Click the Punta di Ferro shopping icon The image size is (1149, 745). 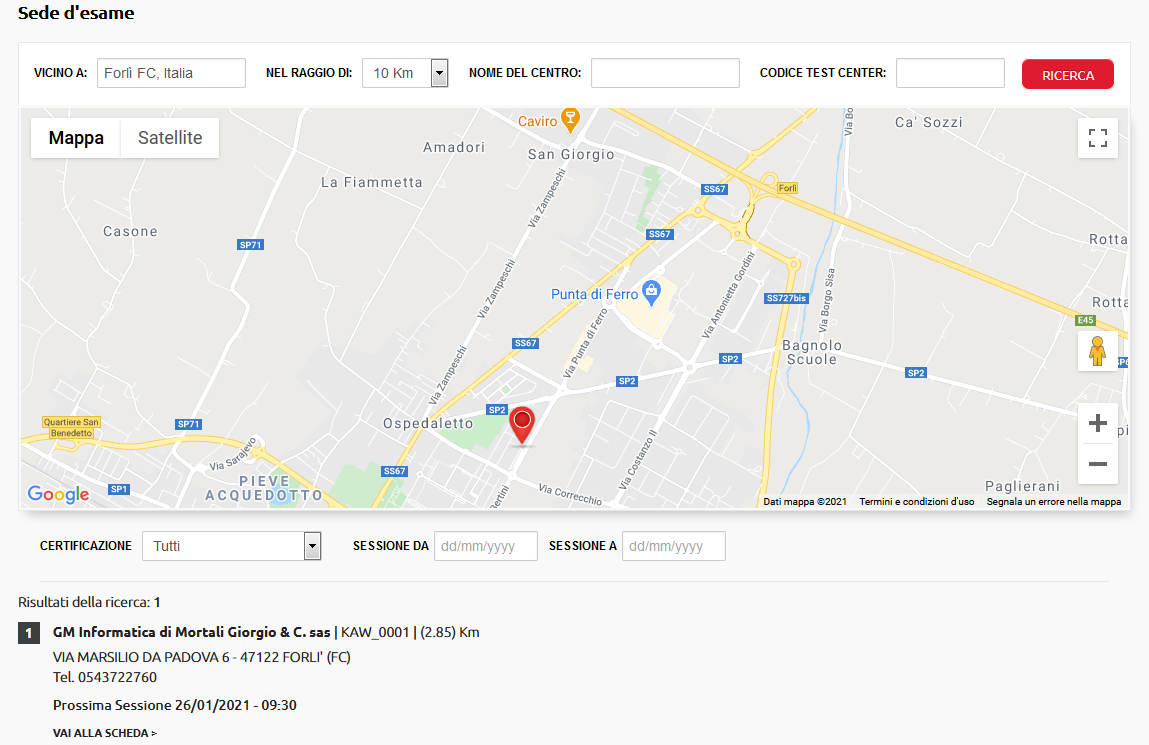click(x=651, y=293)
